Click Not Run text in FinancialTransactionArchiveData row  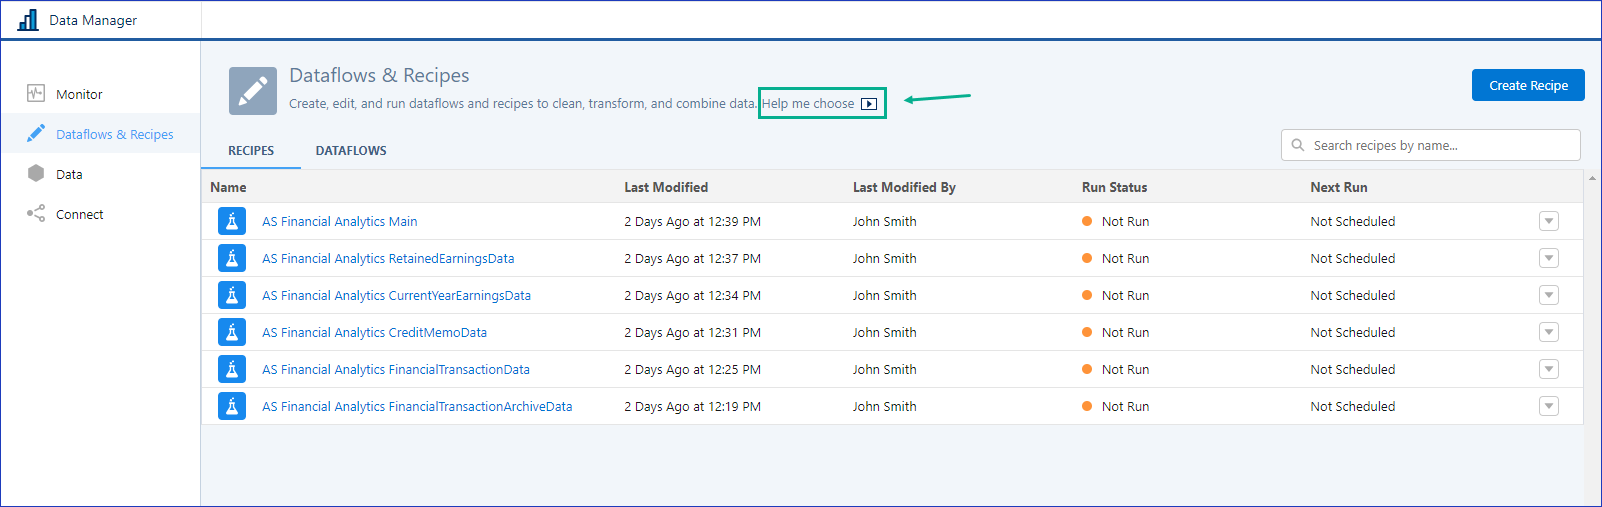(1125, 407)
